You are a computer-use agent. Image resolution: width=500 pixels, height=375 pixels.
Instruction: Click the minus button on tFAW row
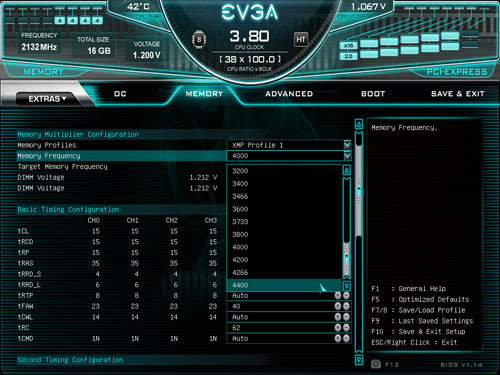pyautogui.click(x=346, y=306)
